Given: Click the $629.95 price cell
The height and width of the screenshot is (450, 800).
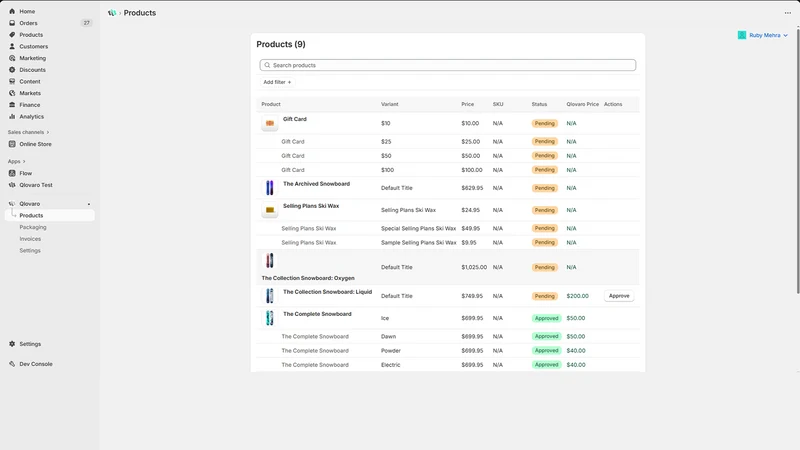Looking at the screenshot, I should point(472,188).
